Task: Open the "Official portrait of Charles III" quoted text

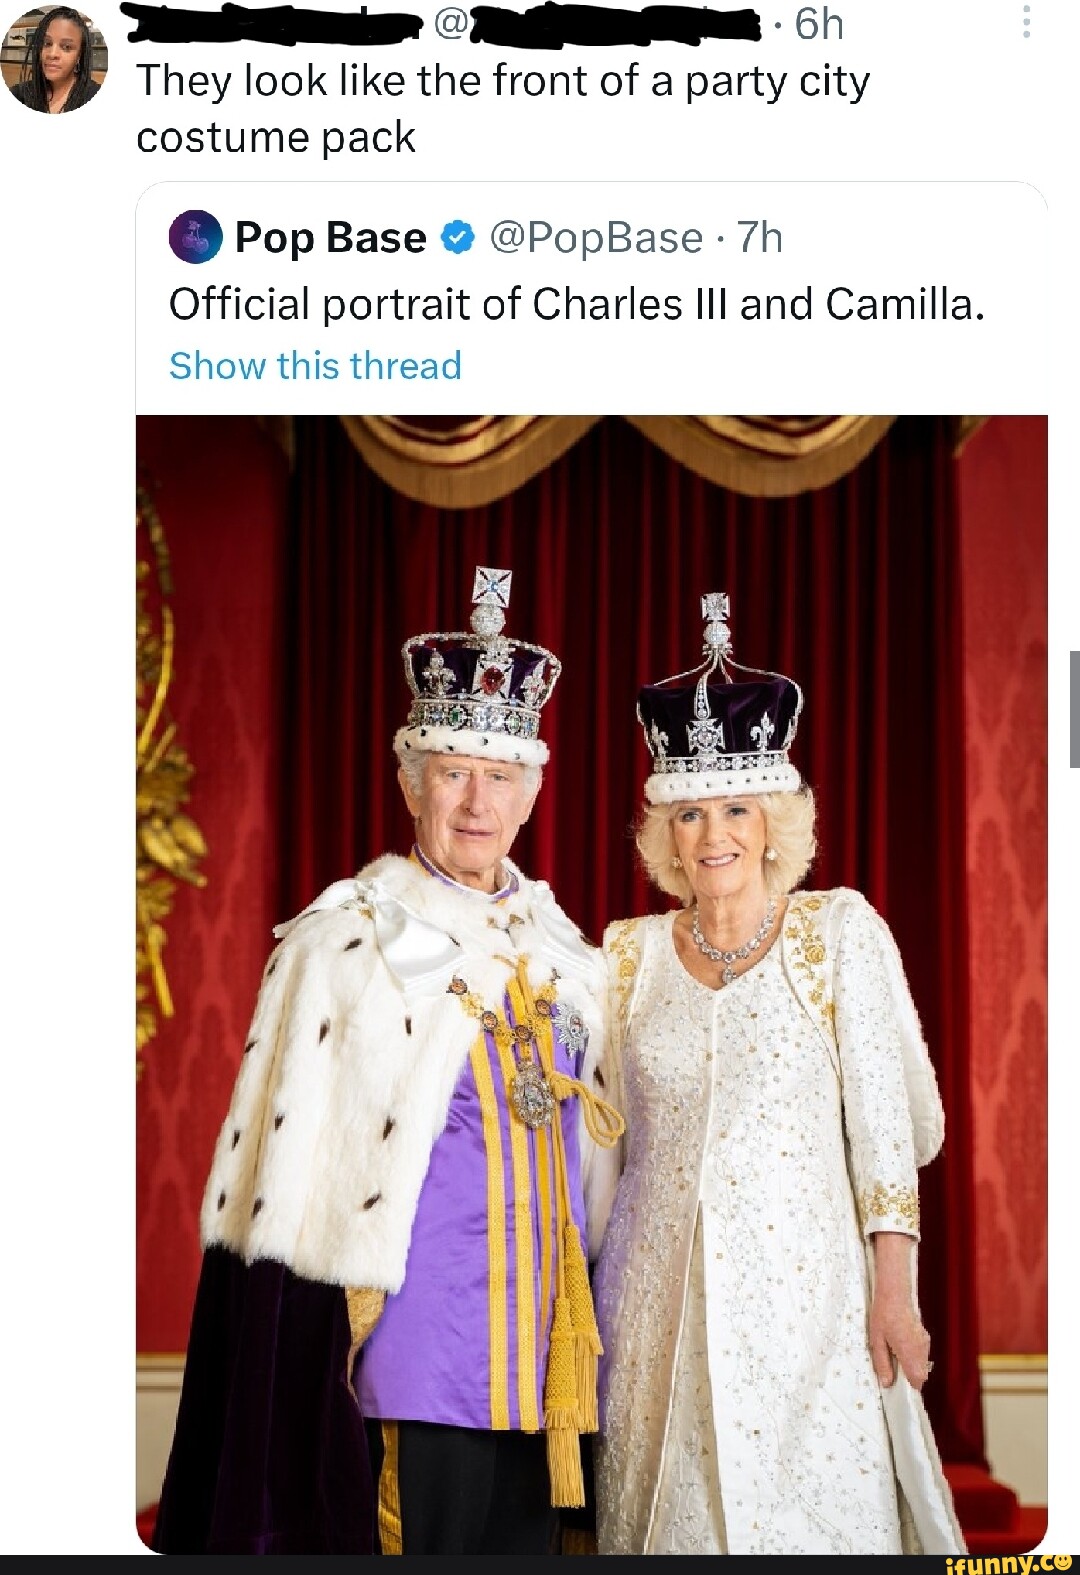Action: pyautogui.click(x=577, y=304)
